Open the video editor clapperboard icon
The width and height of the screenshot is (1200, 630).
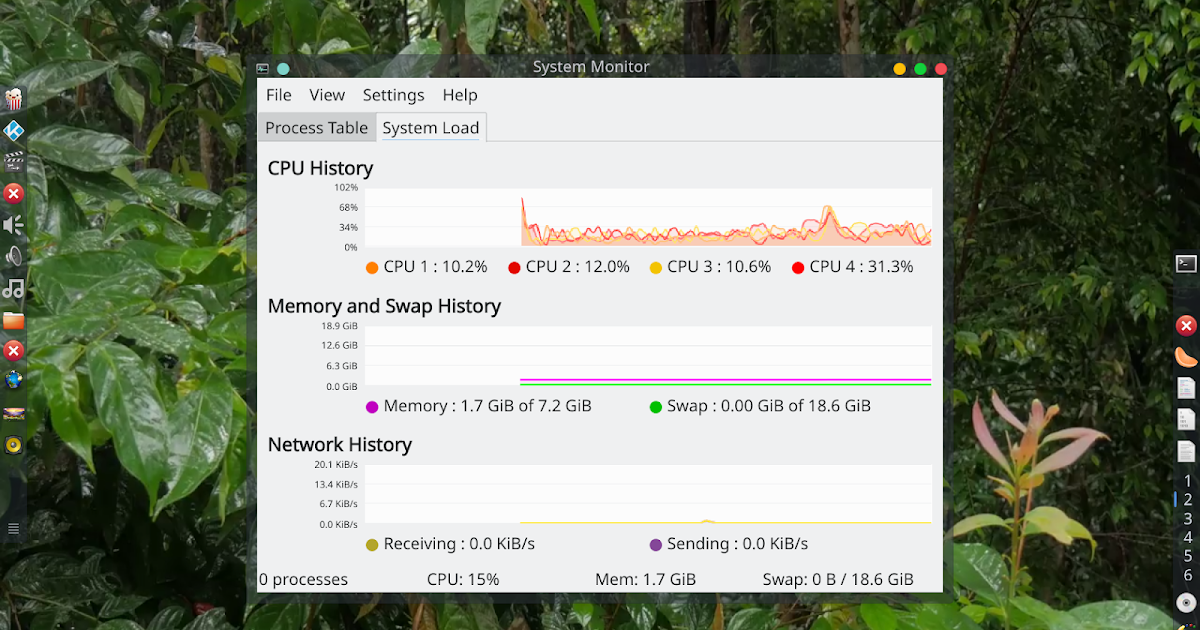(15, 161)
